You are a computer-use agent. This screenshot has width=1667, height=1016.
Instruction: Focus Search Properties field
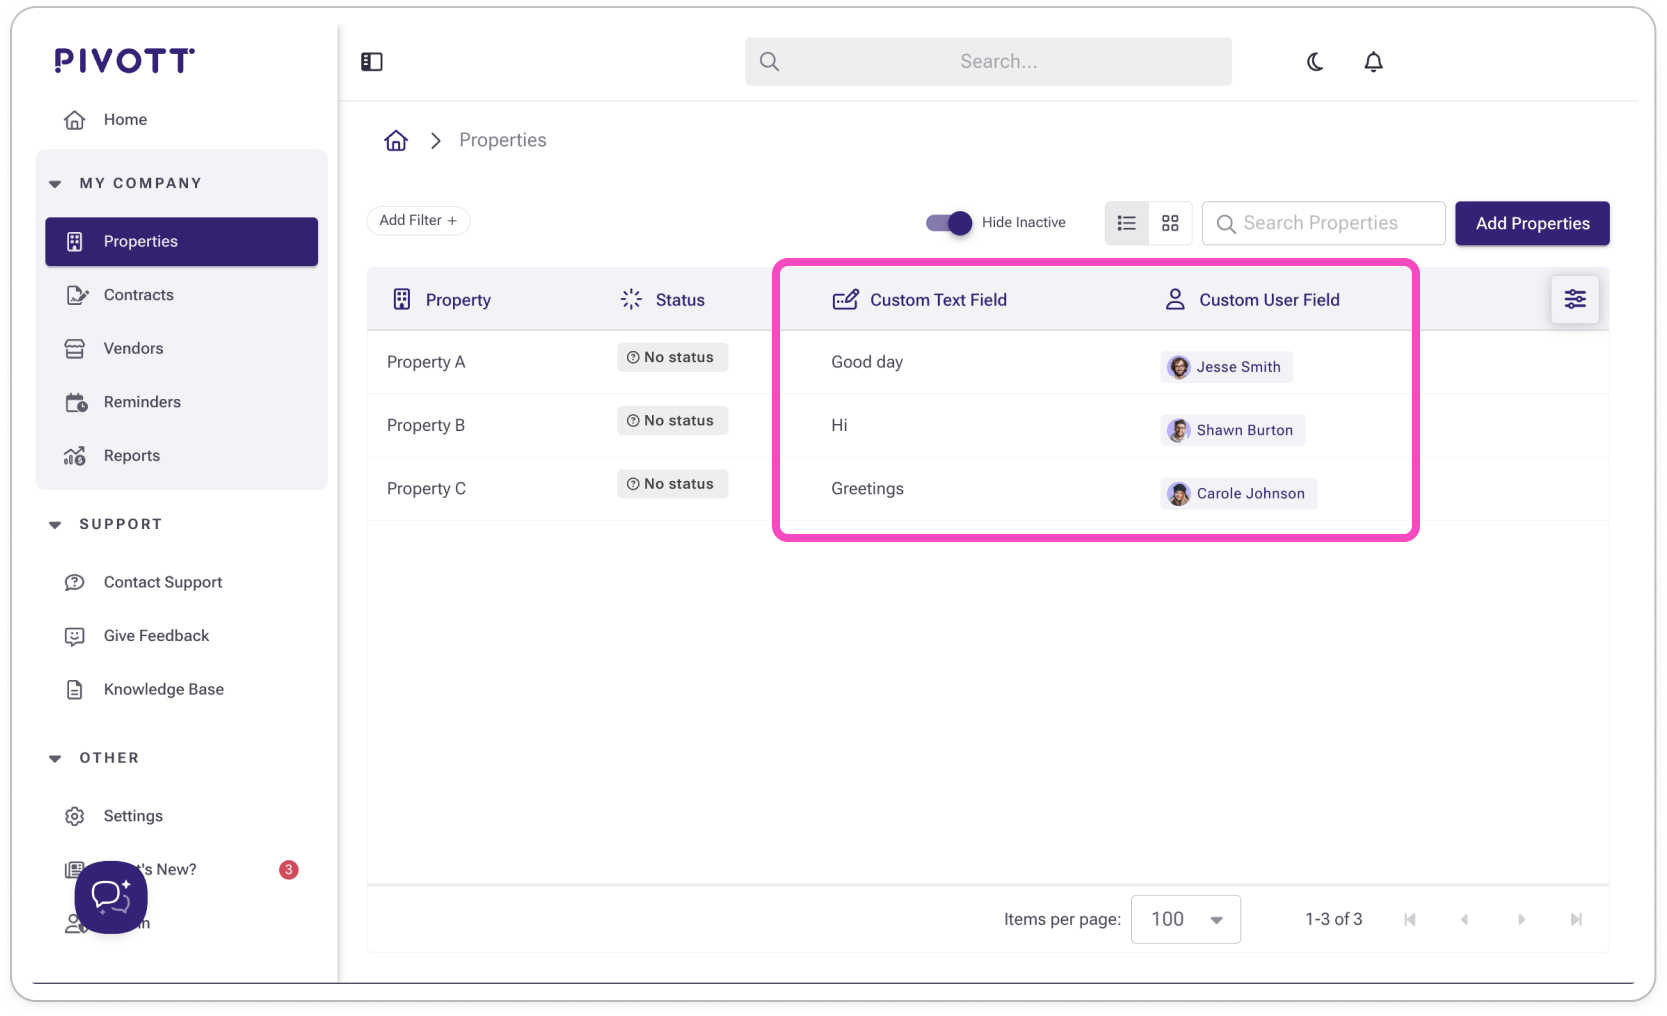tap(1324, 223)
